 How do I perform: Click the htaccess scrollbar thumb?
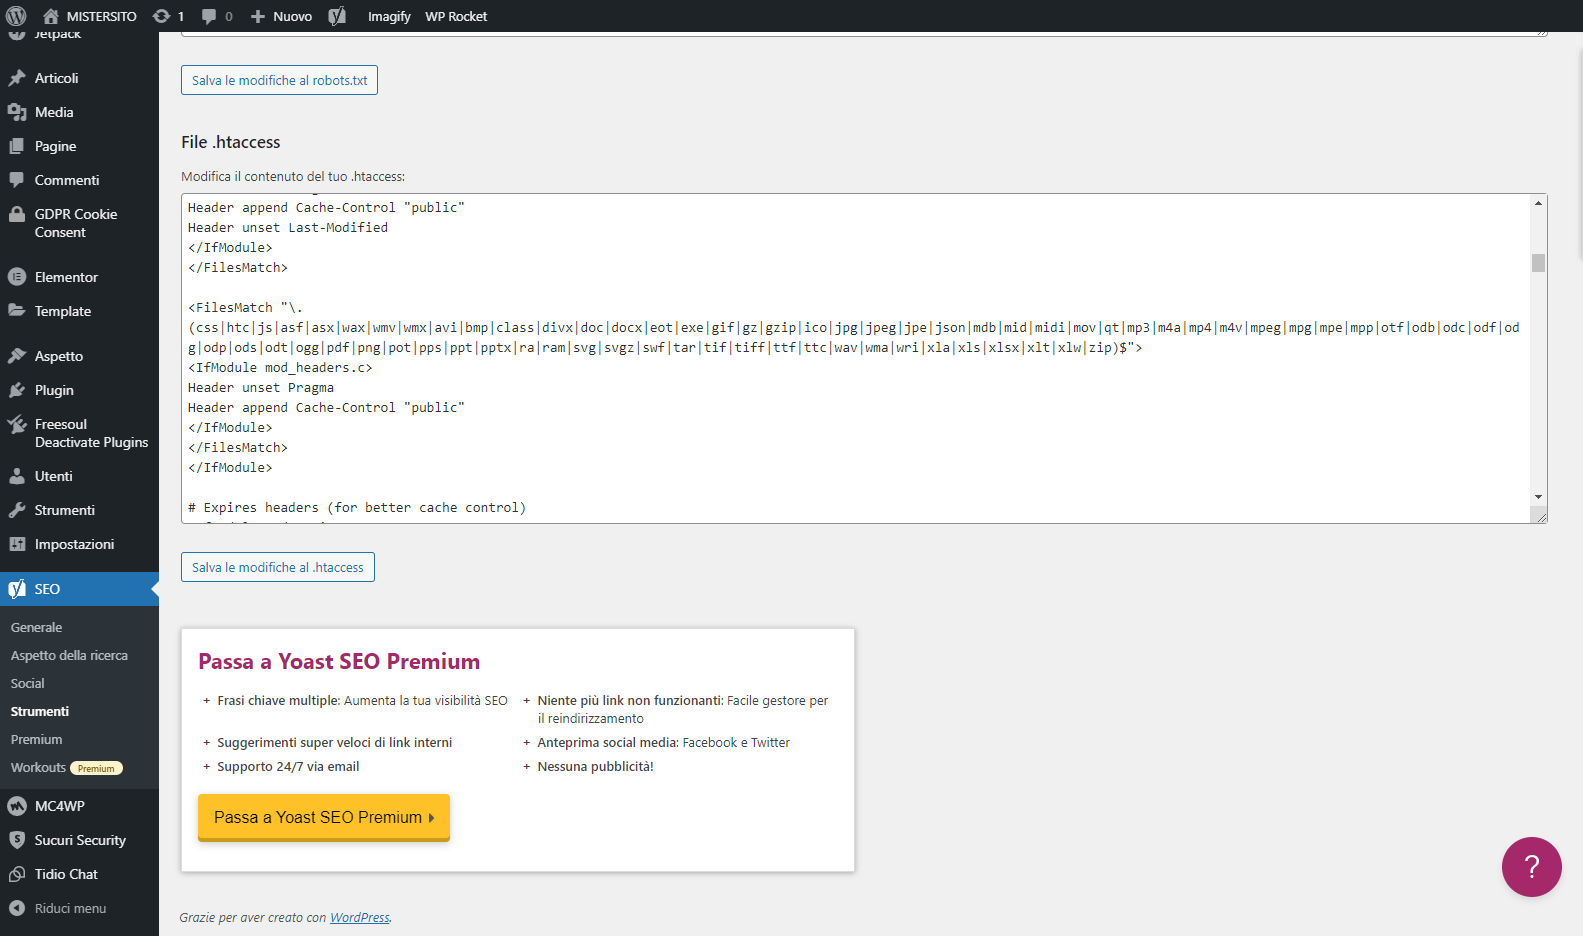pyautogui.click(x=1538, y=263)
